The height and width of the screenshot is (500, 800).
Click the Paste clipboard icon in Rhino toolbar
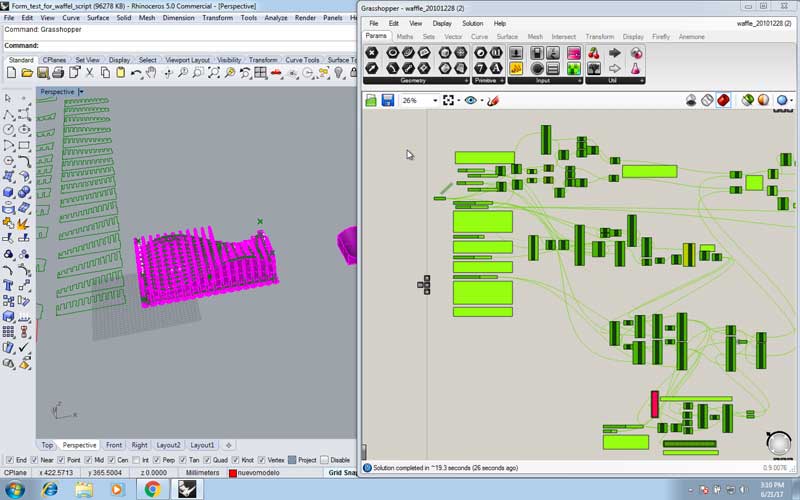[x=120, y=73]
